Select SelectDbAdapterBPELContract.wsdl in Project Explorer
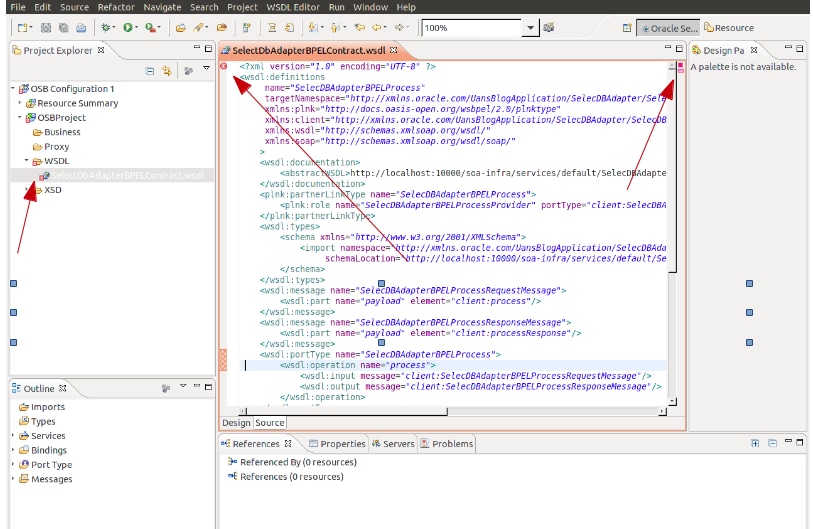 tap(126, 175)
